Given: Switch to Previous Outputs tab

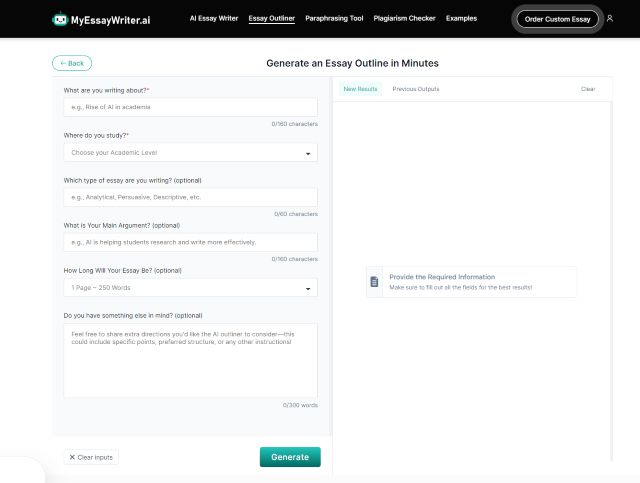Looking at the screenshot, I should (x=416, y=89).
